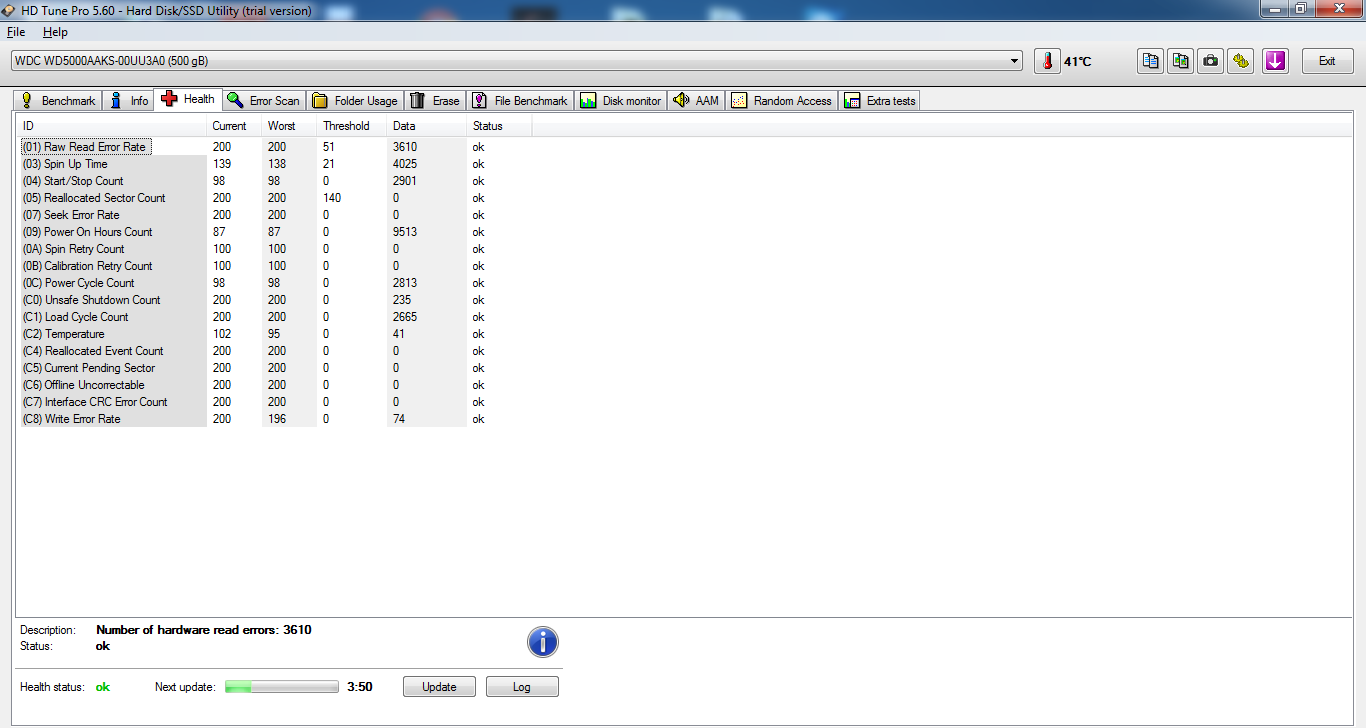Screen dimensions: 1366x728
Task: Click threshold value 140 in the table
Action: coord(332,198)
